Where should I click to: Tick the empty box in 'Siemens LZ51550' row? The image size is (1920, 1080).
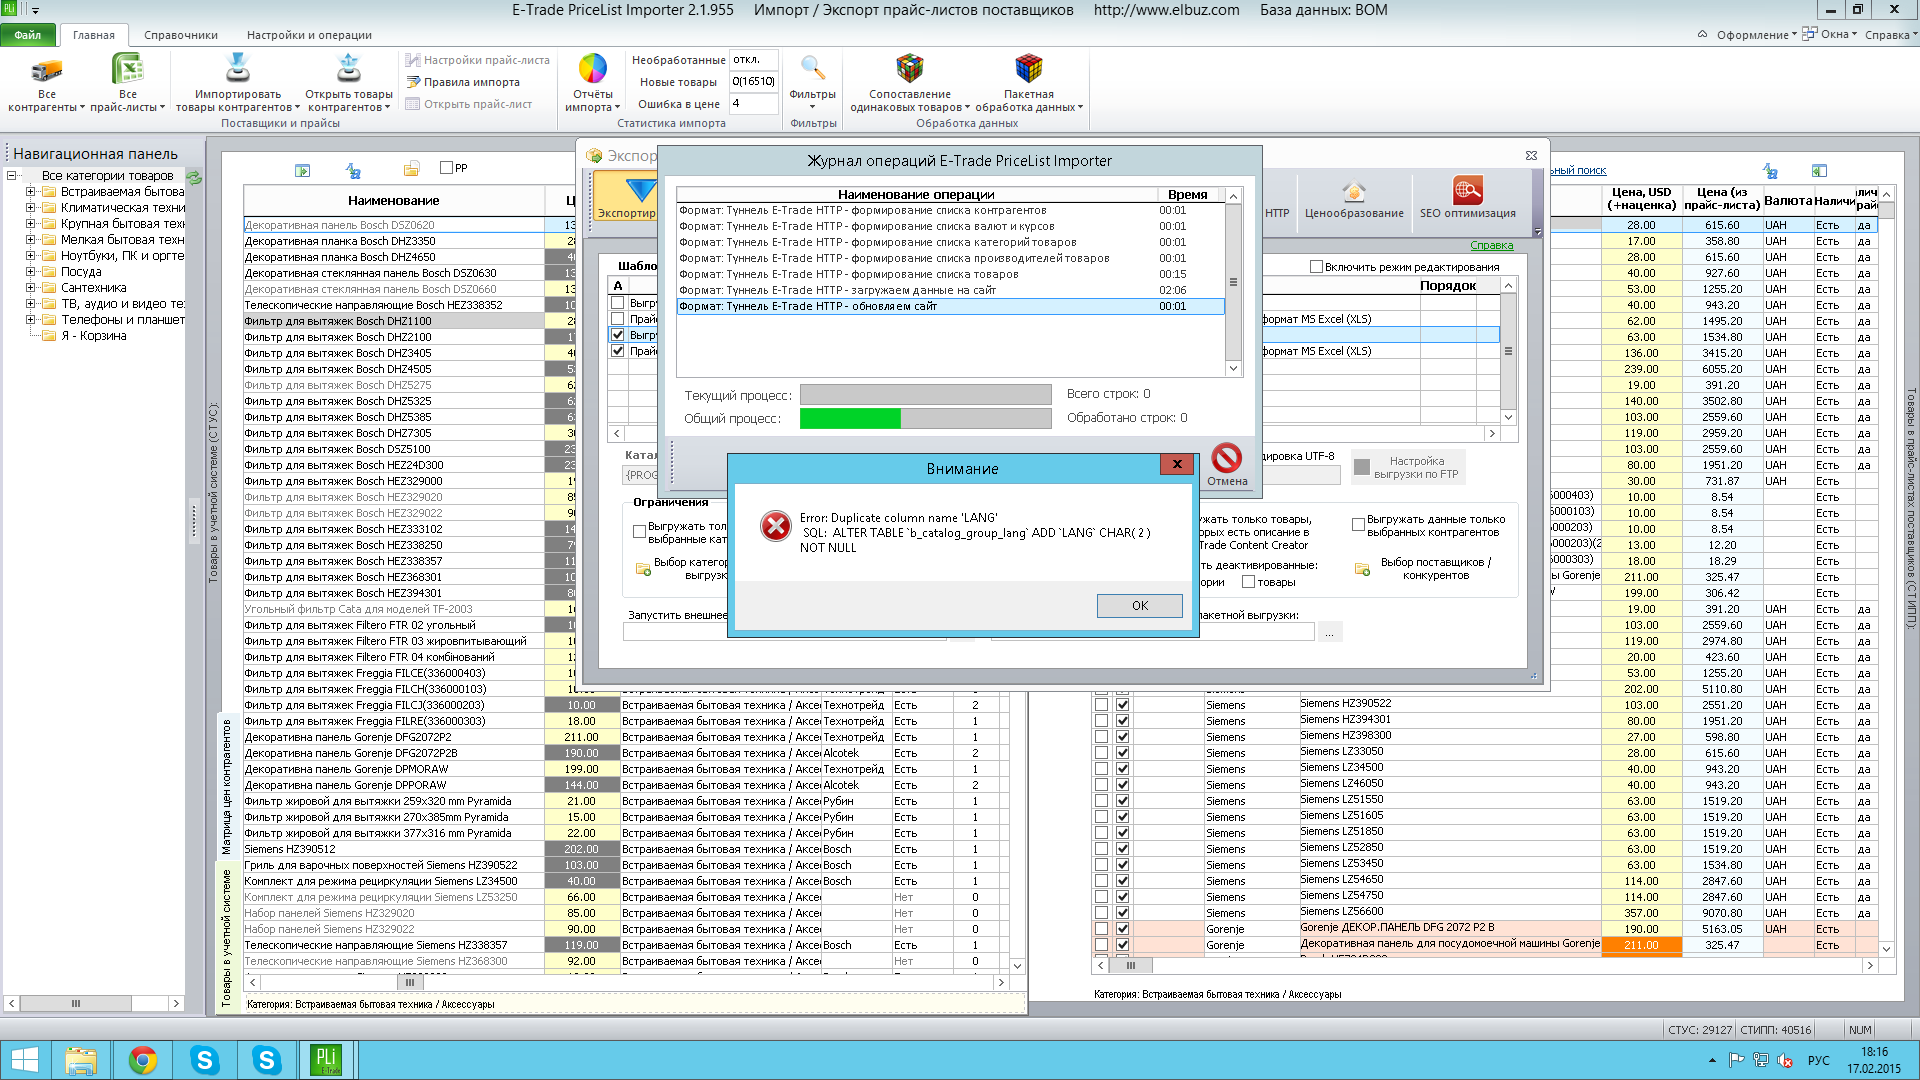1101,801
